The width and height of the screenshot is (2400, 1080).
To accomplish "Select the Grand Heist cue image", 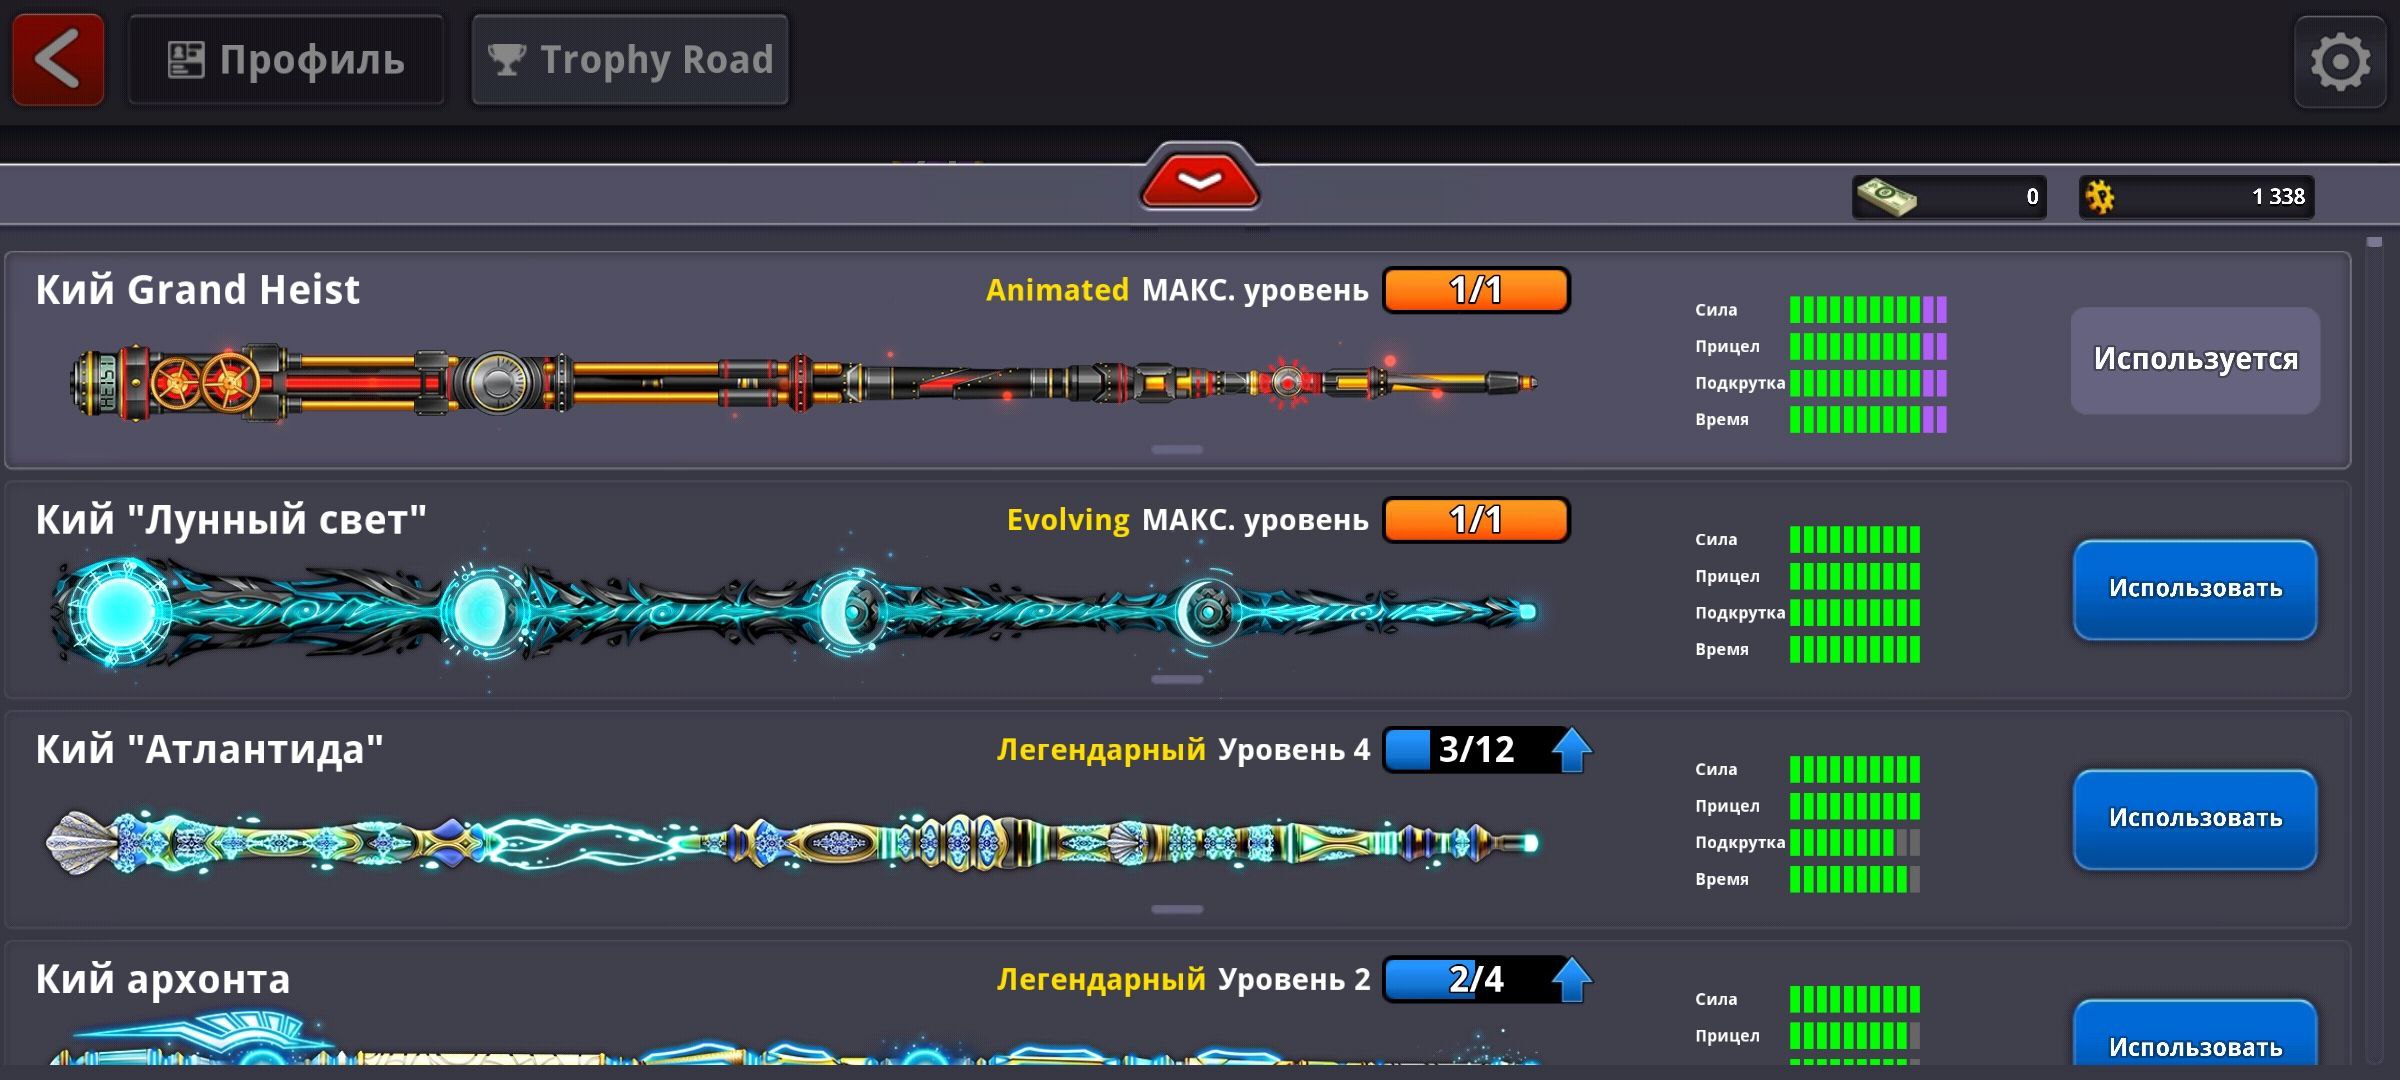I will (x=803, y=383).
